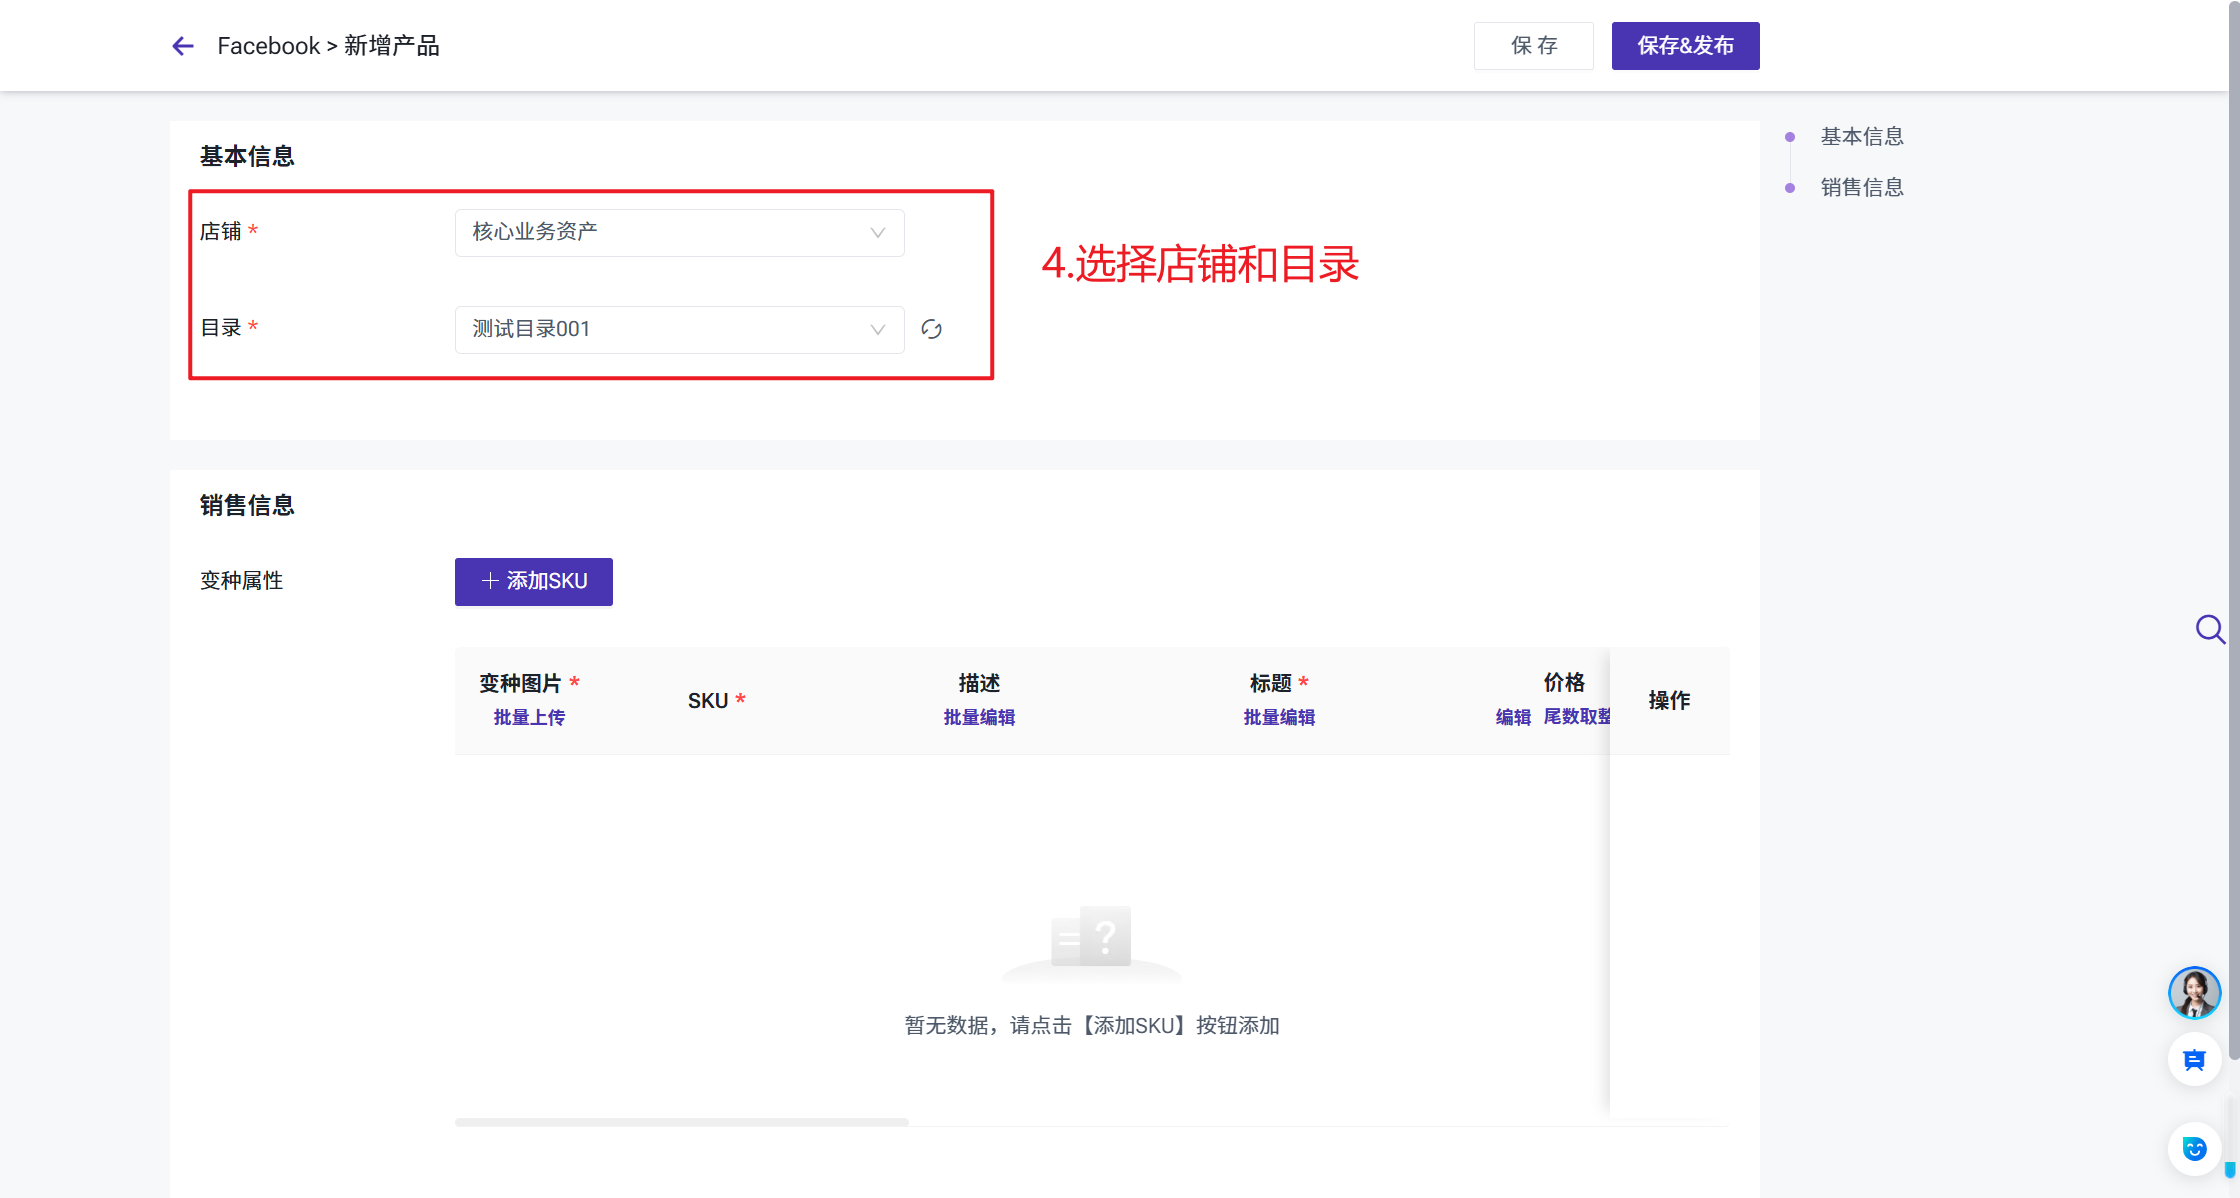Click the chevron arrow in the 店铺 selector

(877, 233)
